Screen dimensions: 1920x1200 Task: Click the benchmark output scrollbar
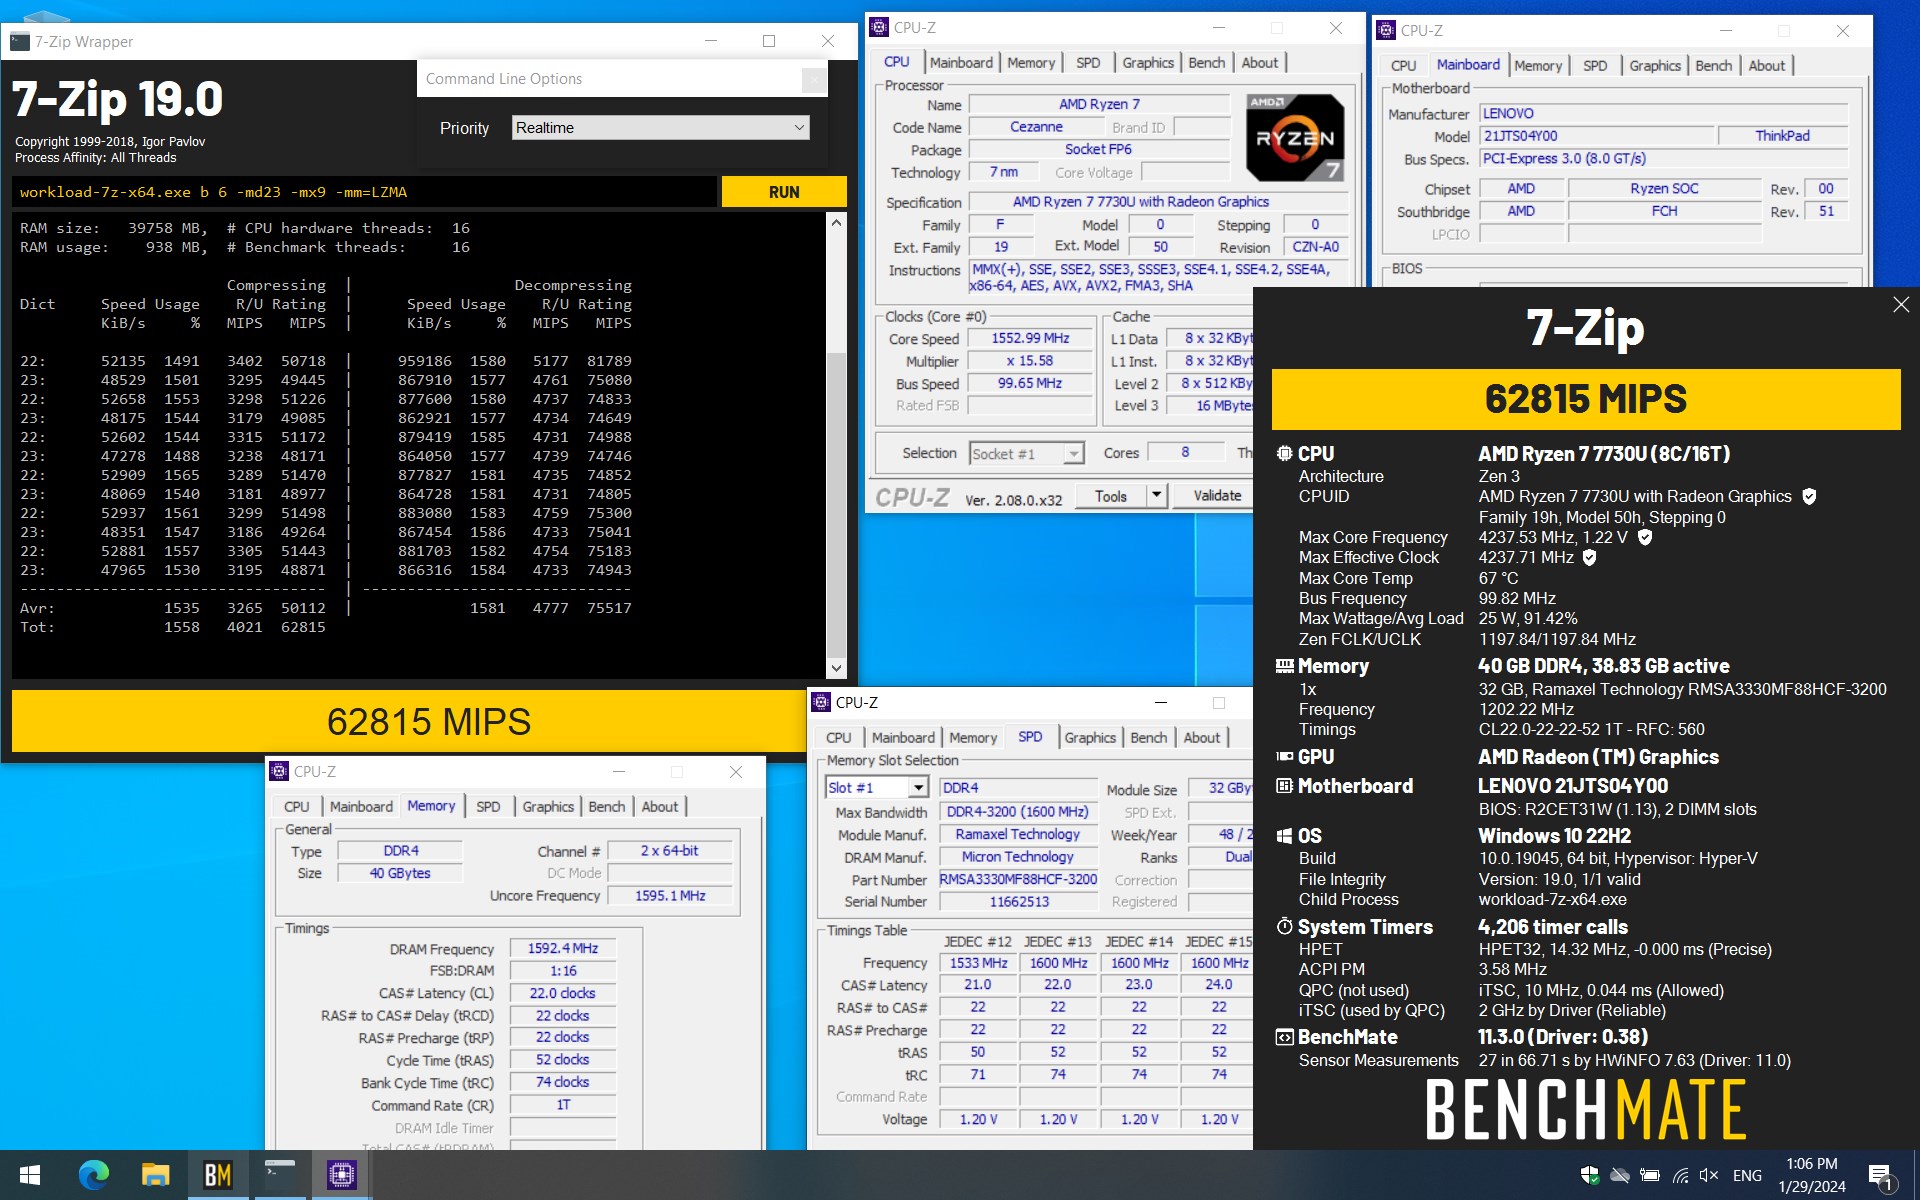[836, 446]
